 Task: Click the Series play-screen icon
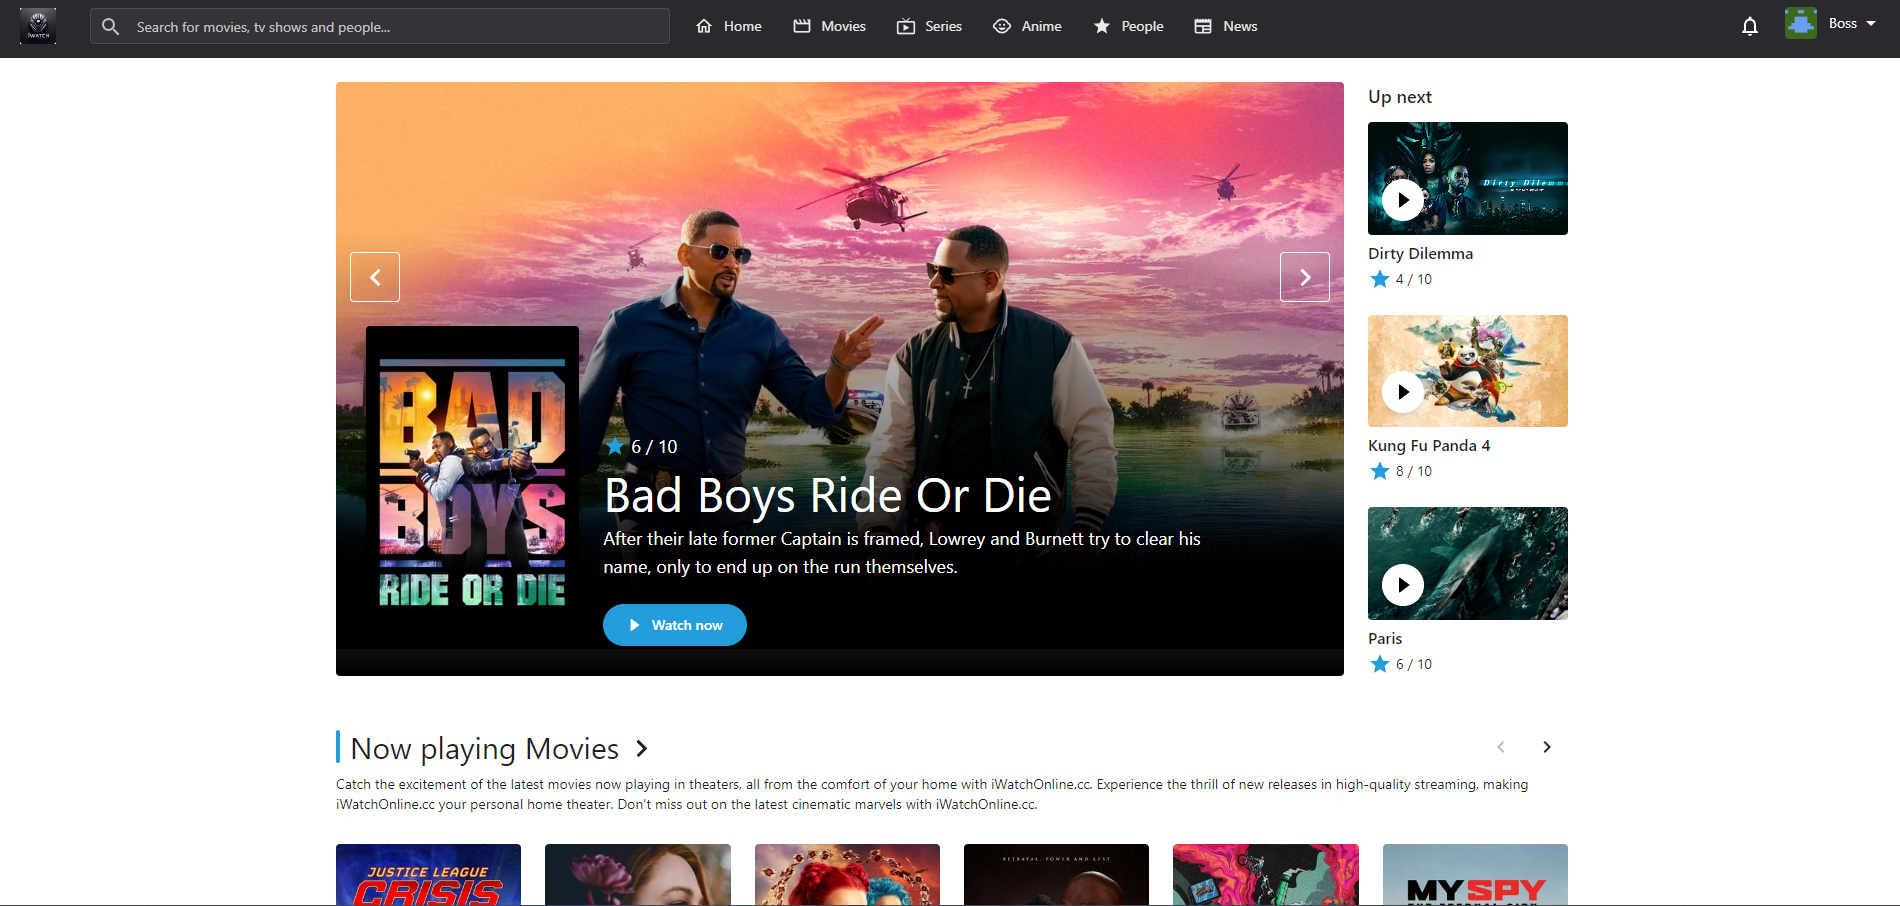pyautogui.click(x=906, y=26)
